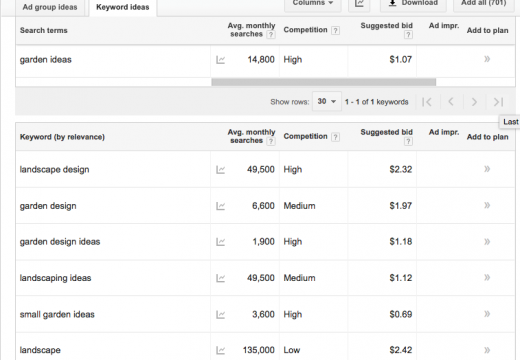The image size is (520, 360).
Task: Click the 3,600 monthly searches value
Action: (263, 314)
